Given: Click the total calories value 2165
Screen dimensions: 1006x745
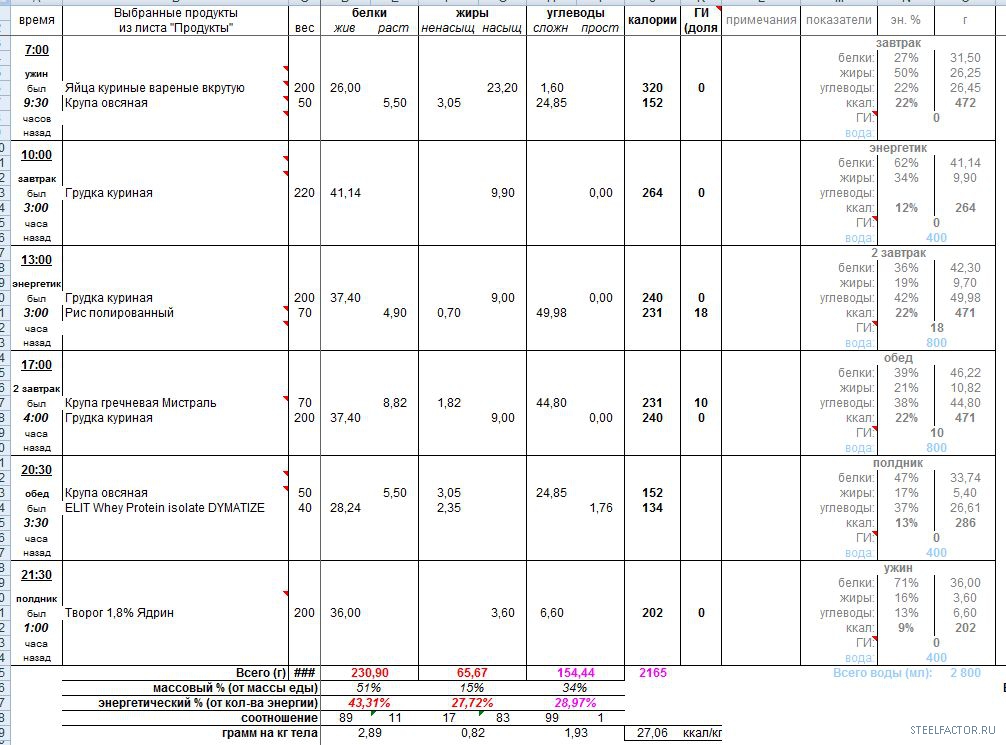Looking at the screenshot, I should [652, 673].
